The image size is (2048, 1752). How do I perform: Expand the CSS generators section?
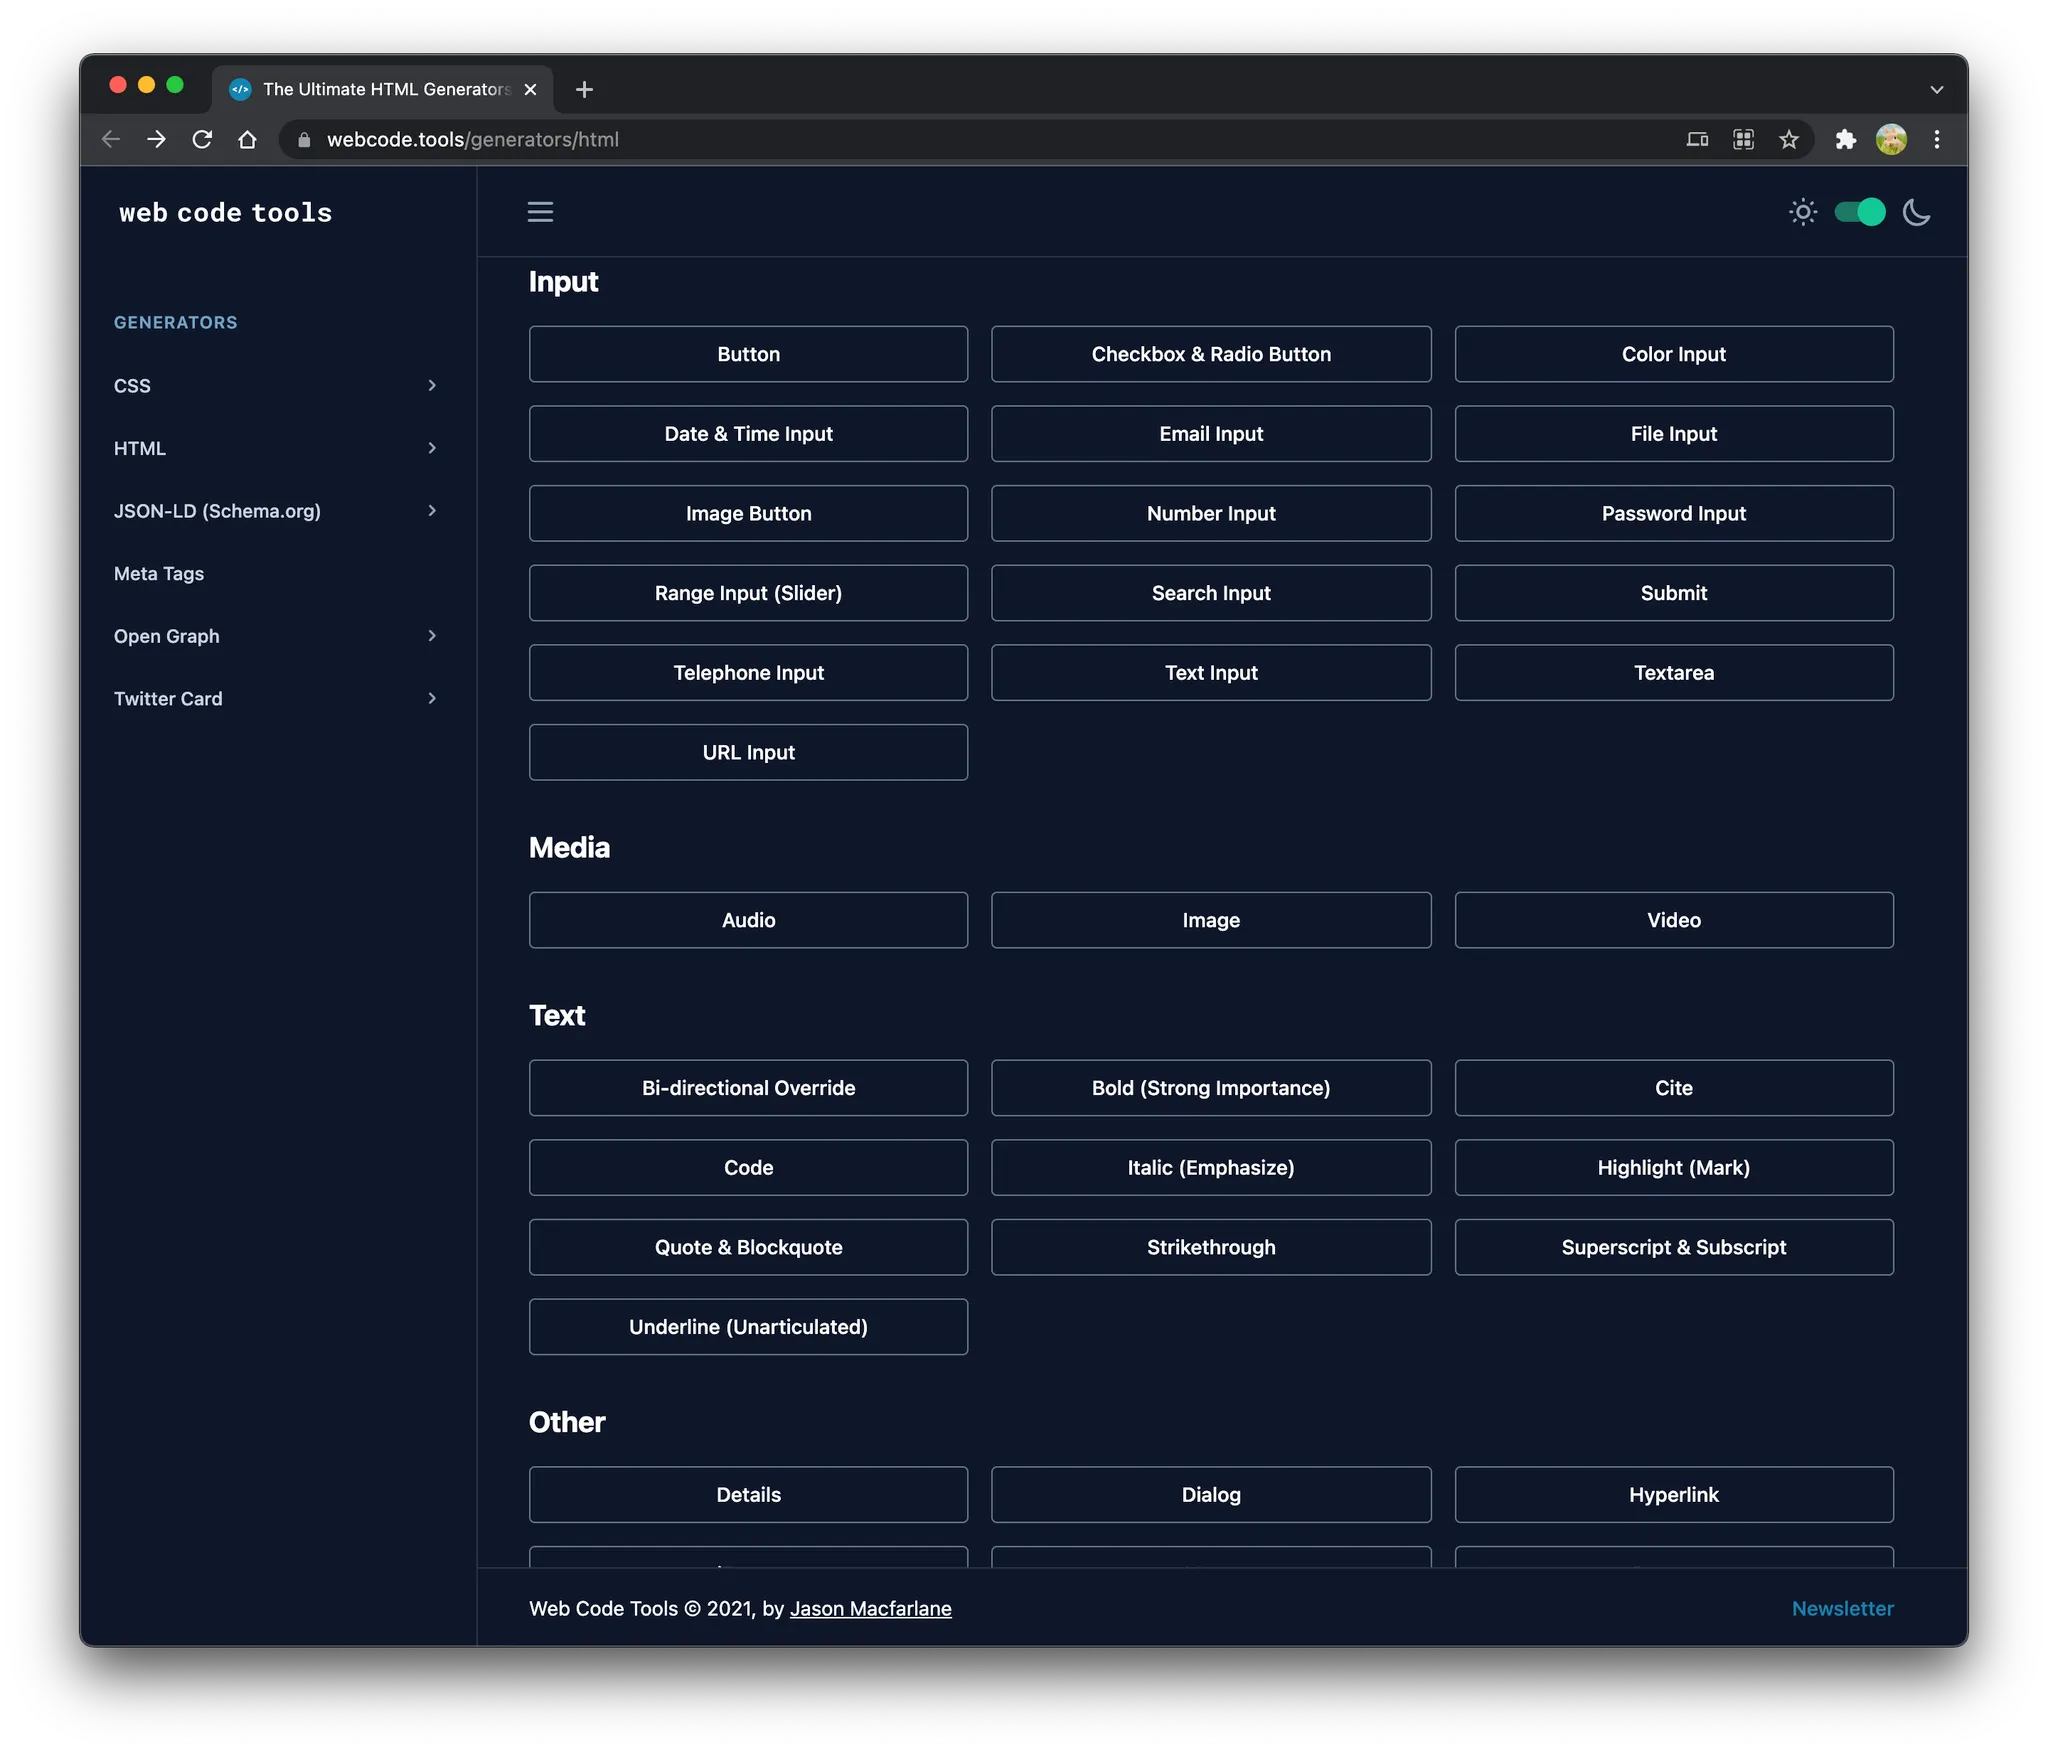click(x=275, y=386)
